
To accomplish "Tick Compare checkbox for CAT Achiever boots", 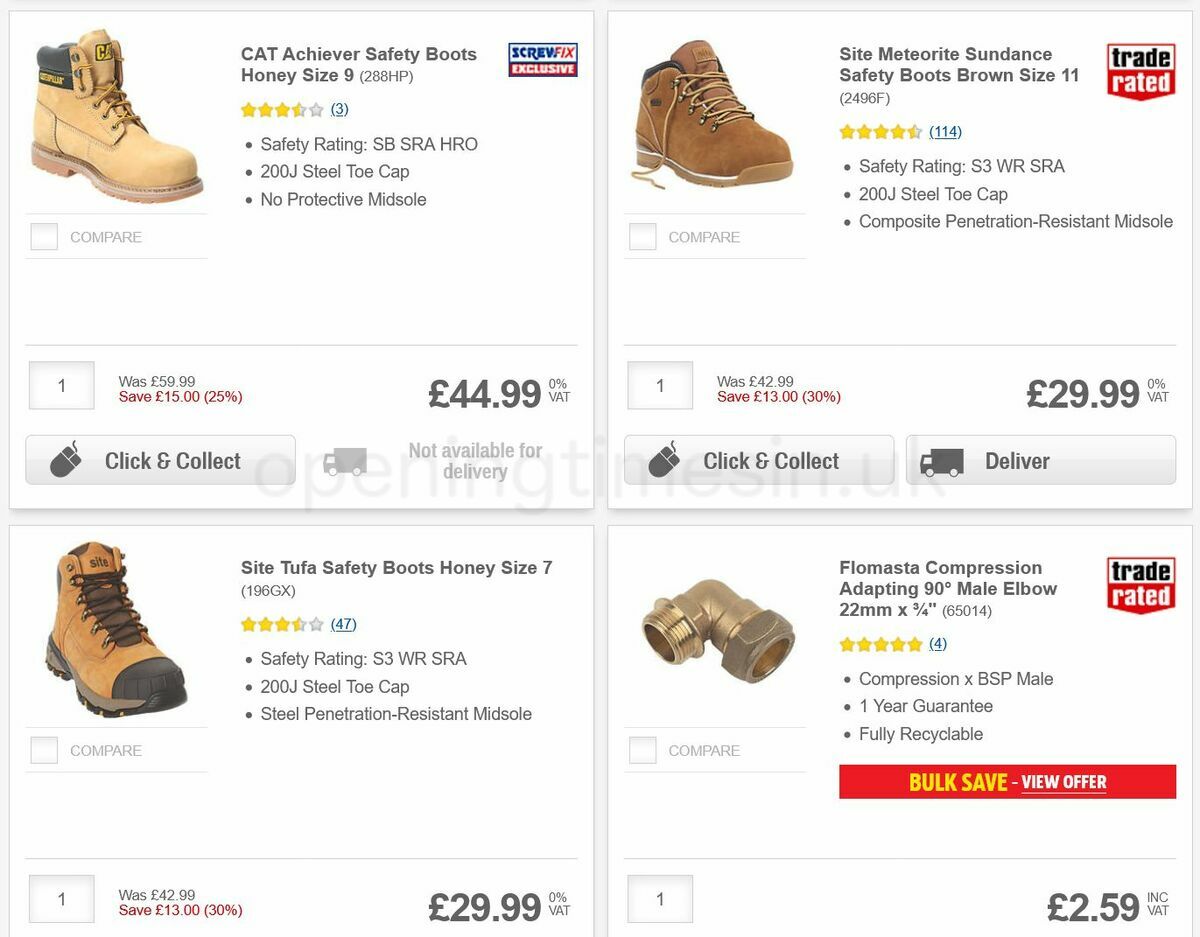I will [x=44, y=237].
